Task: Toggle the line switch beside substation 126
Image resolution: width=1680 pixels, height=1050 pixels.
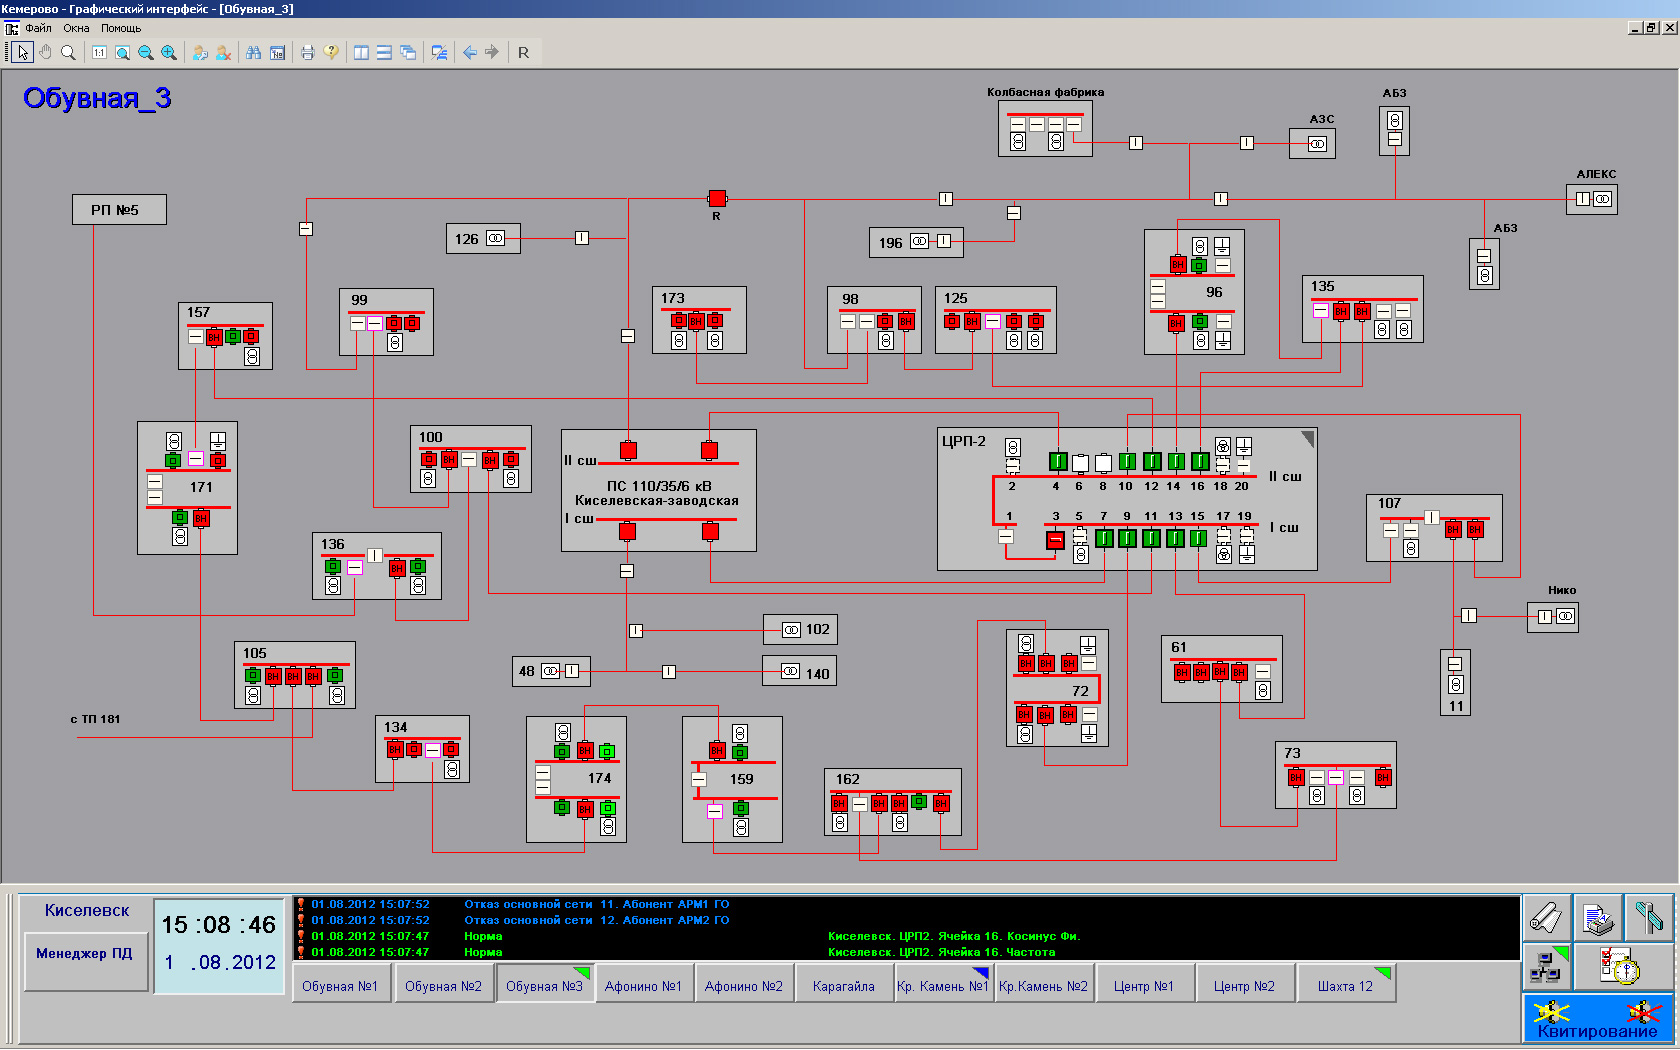Action: (582, 238)
